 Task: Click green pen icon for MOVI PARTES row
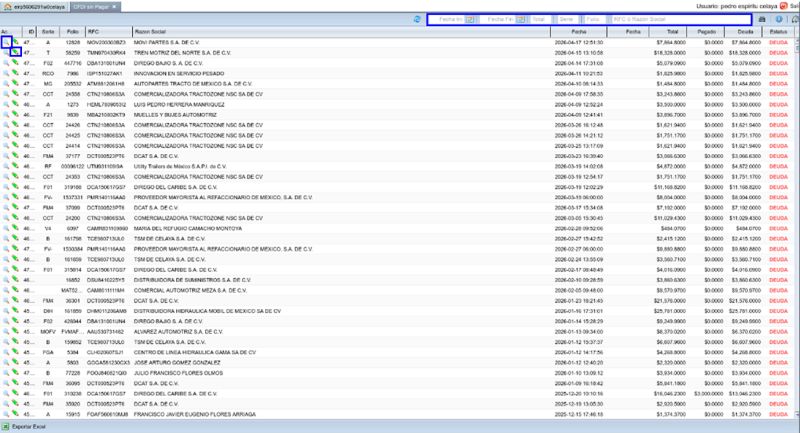click(15, 42)
